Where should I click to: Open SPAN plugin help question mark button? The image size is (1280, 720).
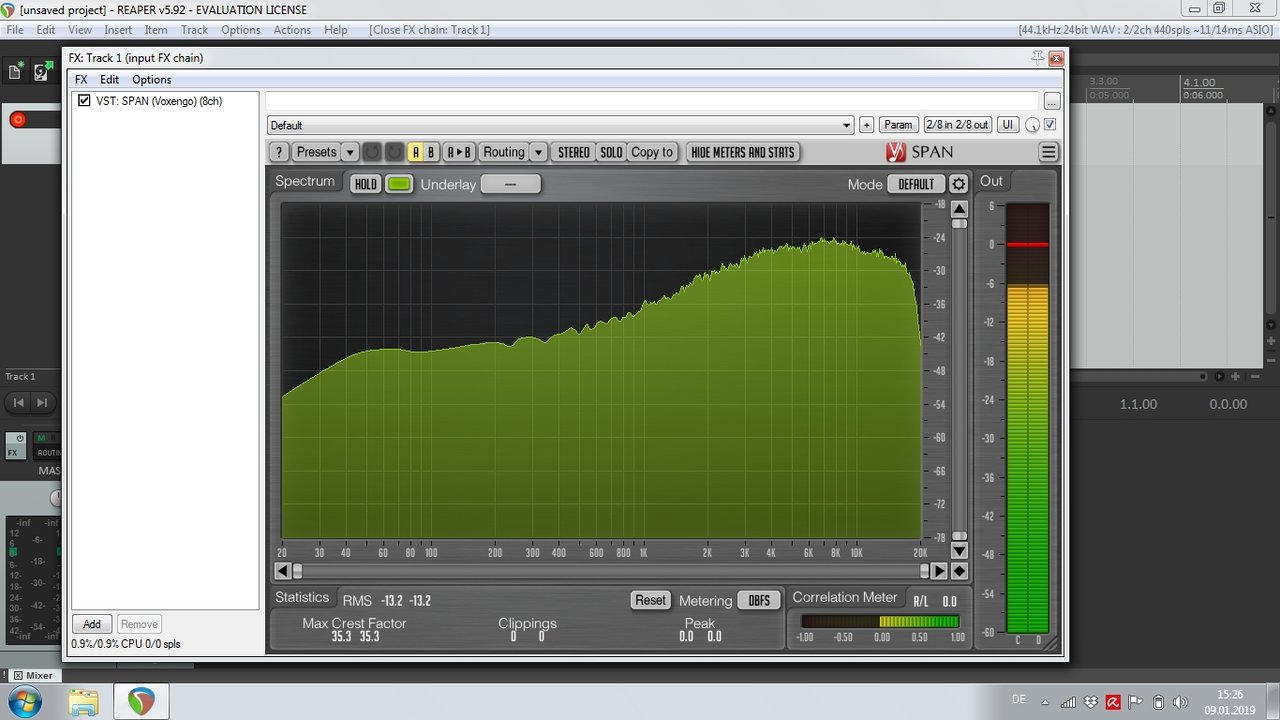click(x=279, y=152)
